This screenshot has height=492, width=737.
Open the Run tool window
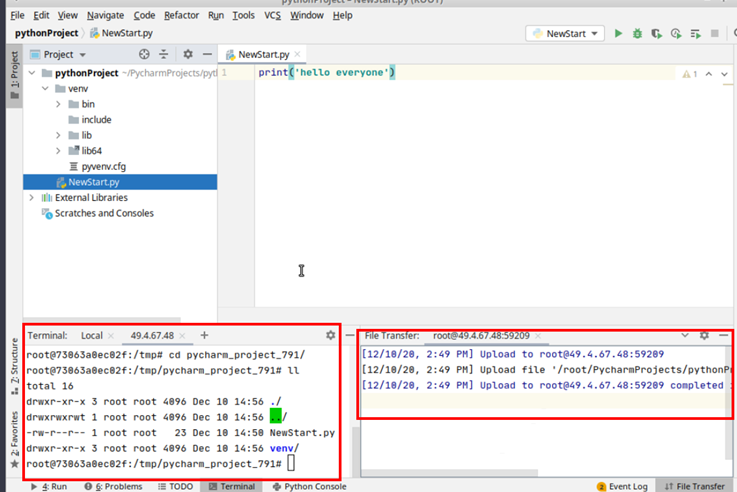point(49,486)
